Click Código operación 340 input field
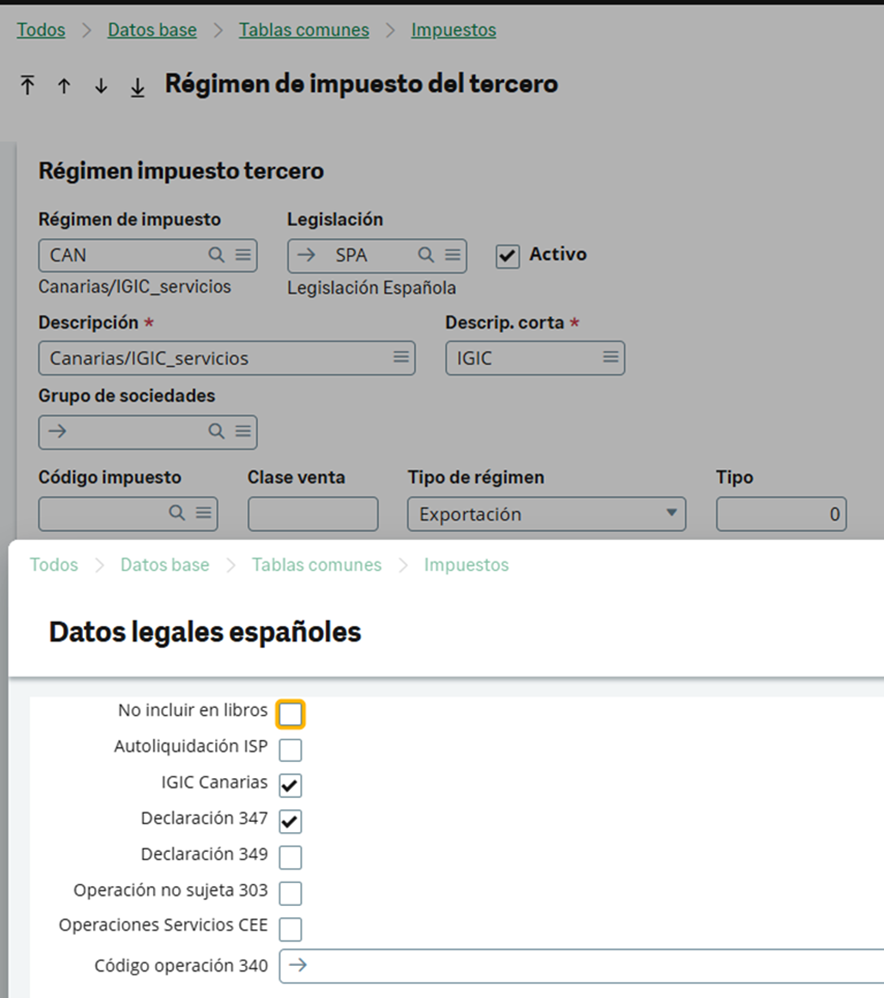The width and height of the screenshot is (884, 998). pyautogui.click(x=582, y=966)
